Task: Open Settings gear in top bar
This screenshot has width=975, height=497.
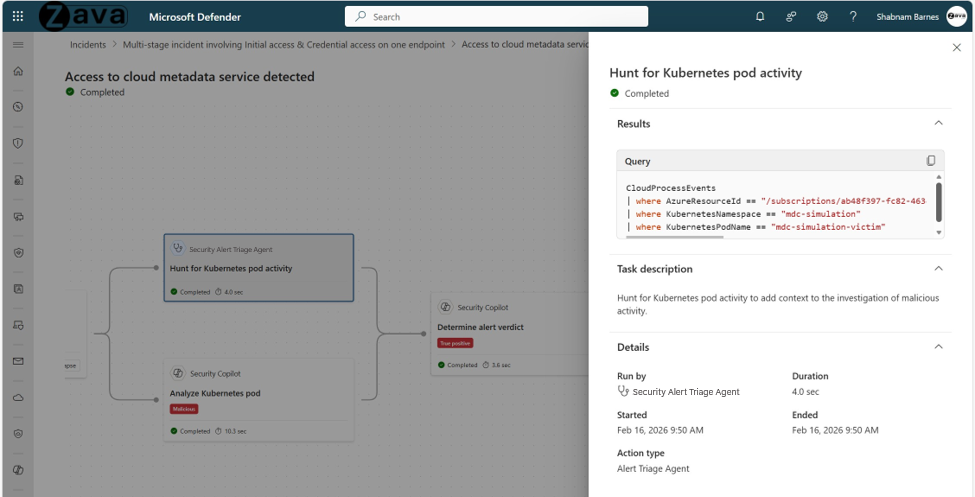Action: click(x=822, y=16)
